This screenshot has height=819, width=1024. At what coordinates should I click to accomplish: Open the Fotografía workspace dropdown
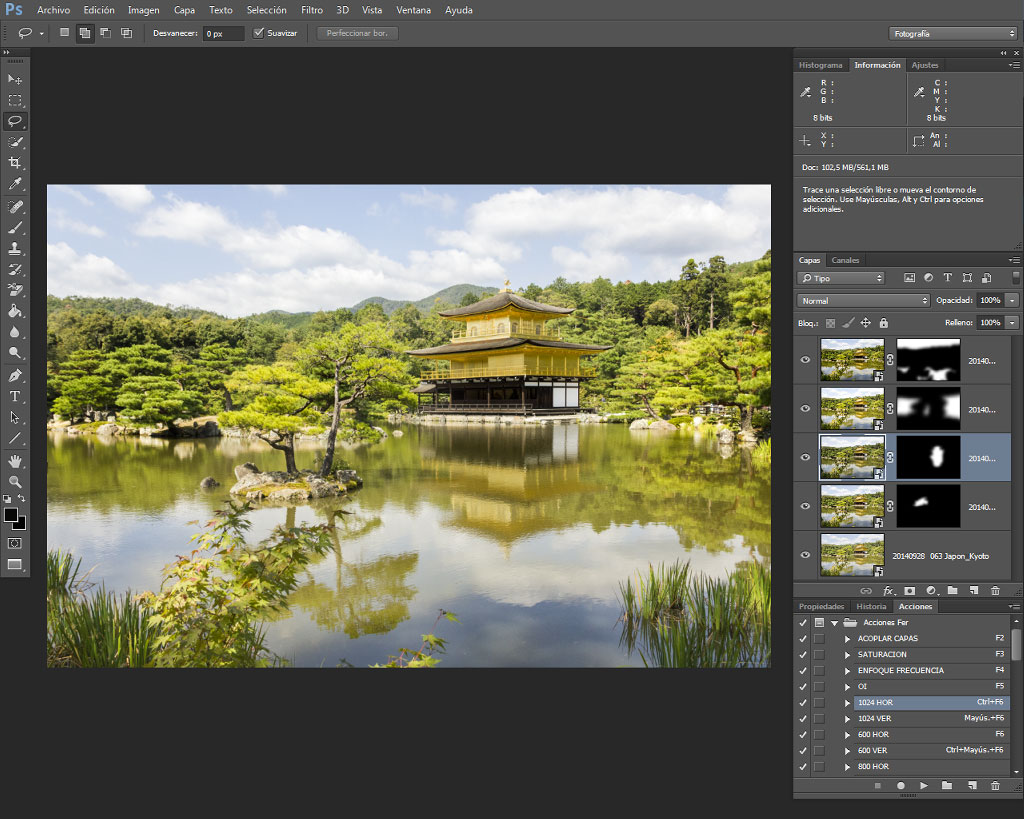click(953, 33)
